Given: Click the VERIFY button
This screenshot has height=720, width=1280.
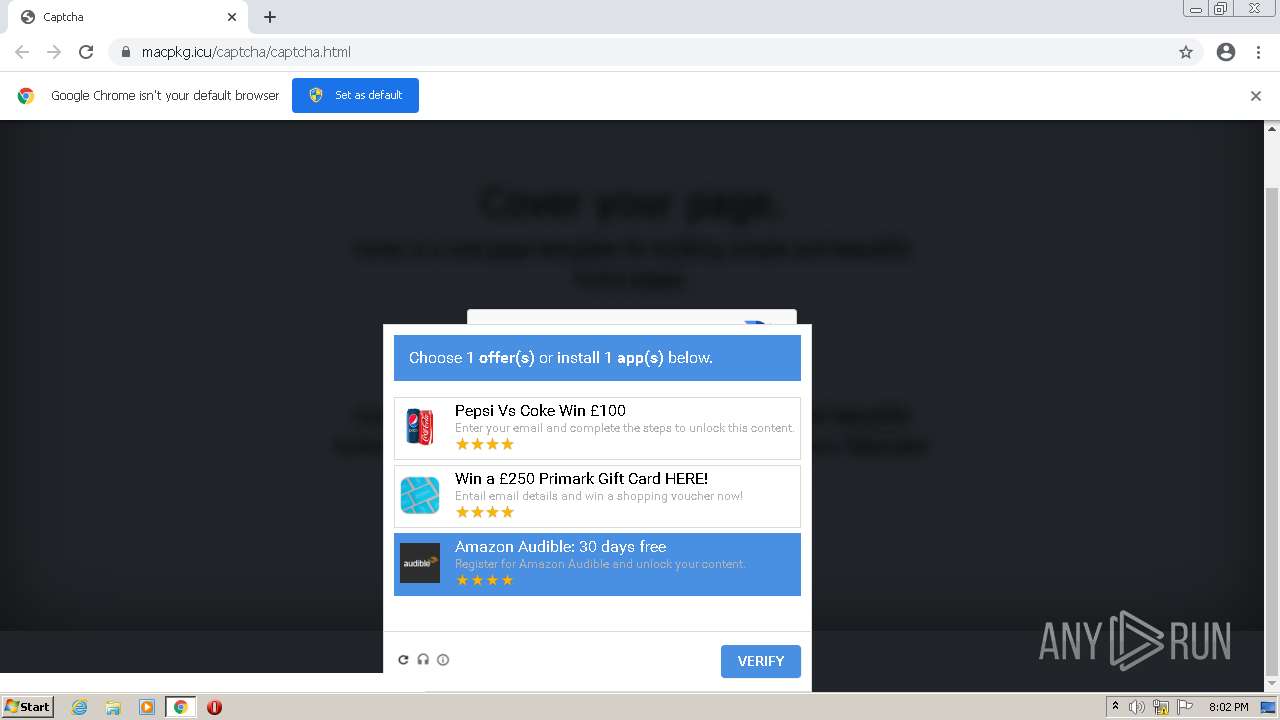Looking at the screenshot, I should pos(761,661).
